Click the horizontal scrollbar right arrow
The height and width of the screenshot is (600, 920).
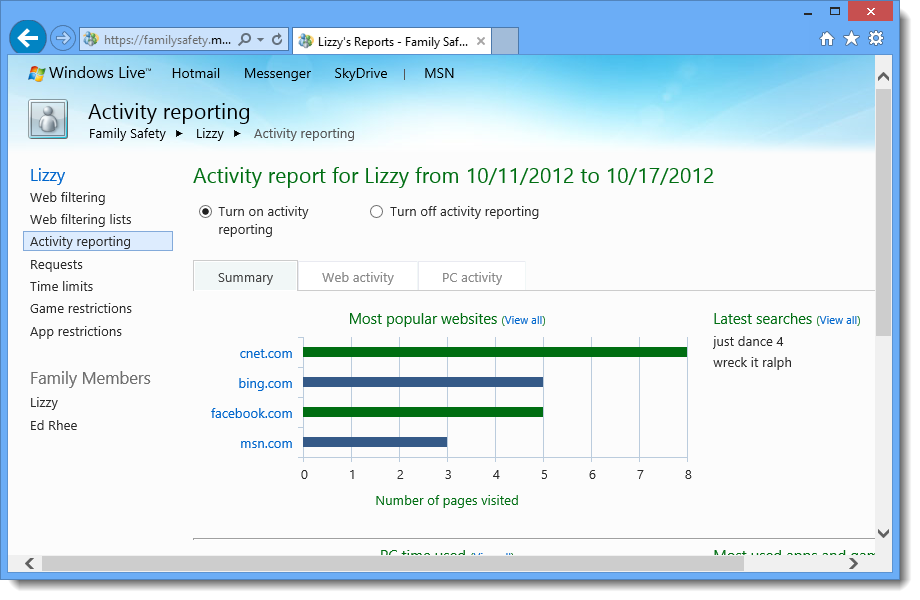pos(853,564)
